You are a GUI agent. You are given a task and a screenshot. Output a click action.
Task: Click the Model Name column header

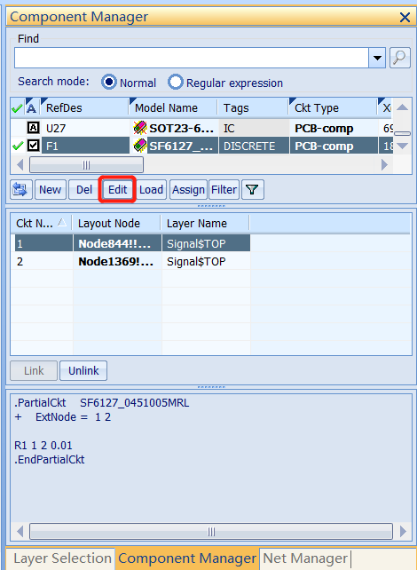[173, 108]
